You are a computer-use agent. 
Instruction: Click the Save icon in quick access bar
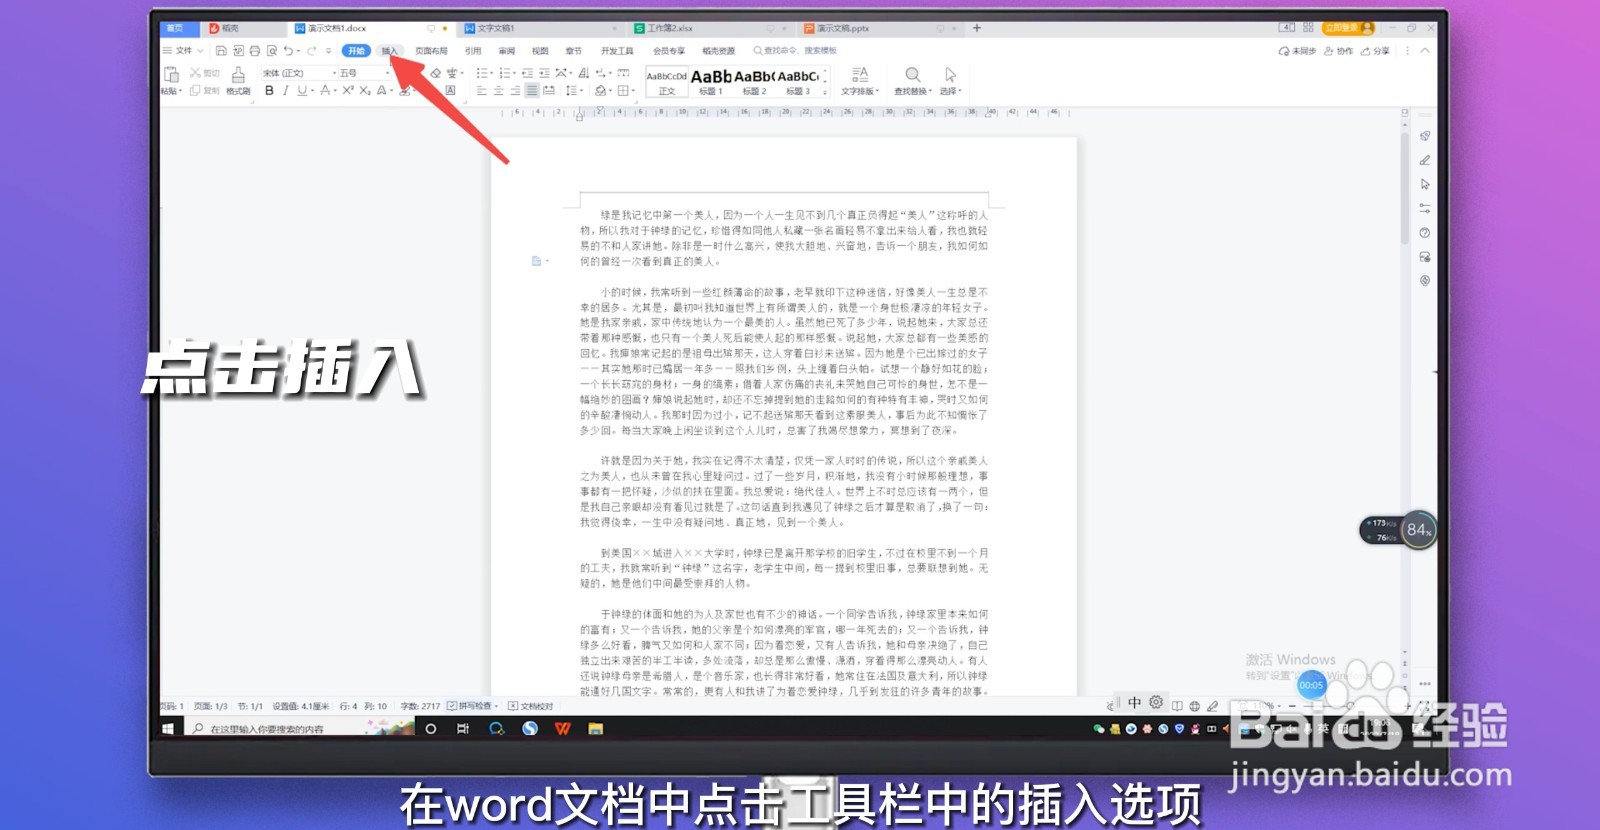(x=221, y=50)
